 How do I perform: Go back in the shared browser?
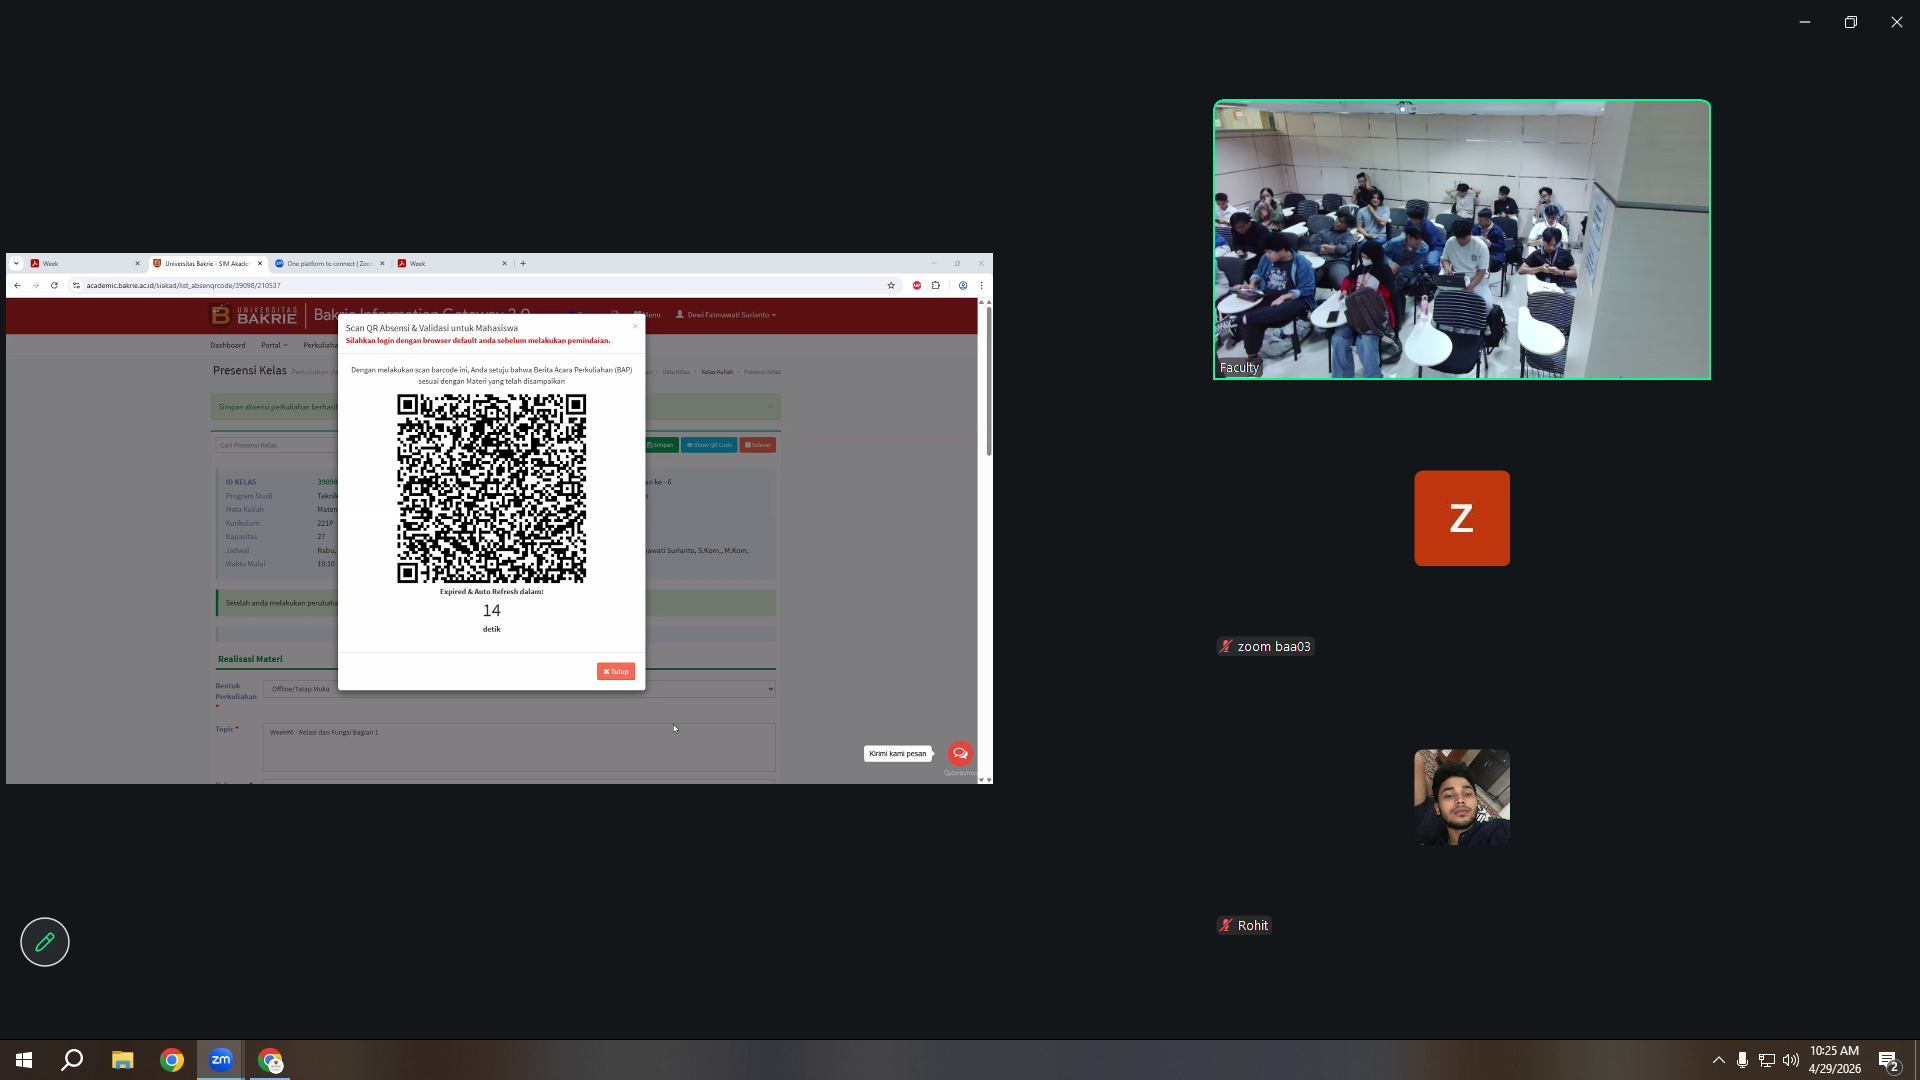[17, 286]
